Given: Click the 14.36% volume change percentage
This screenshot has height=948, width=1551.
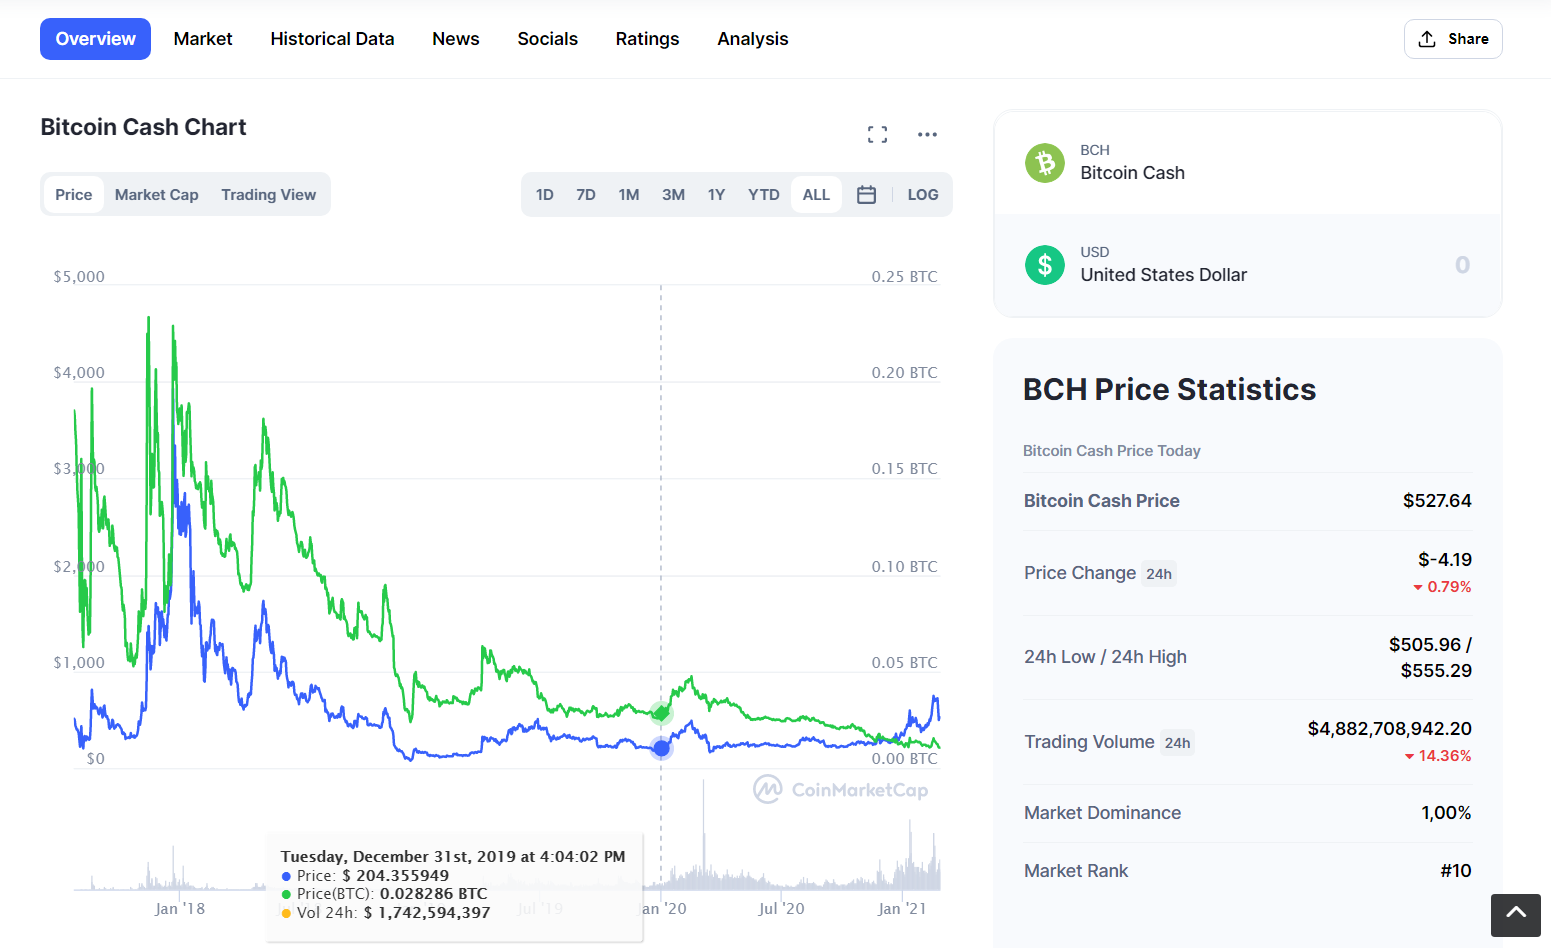Looking at the screenshot, I should 1438,756.
